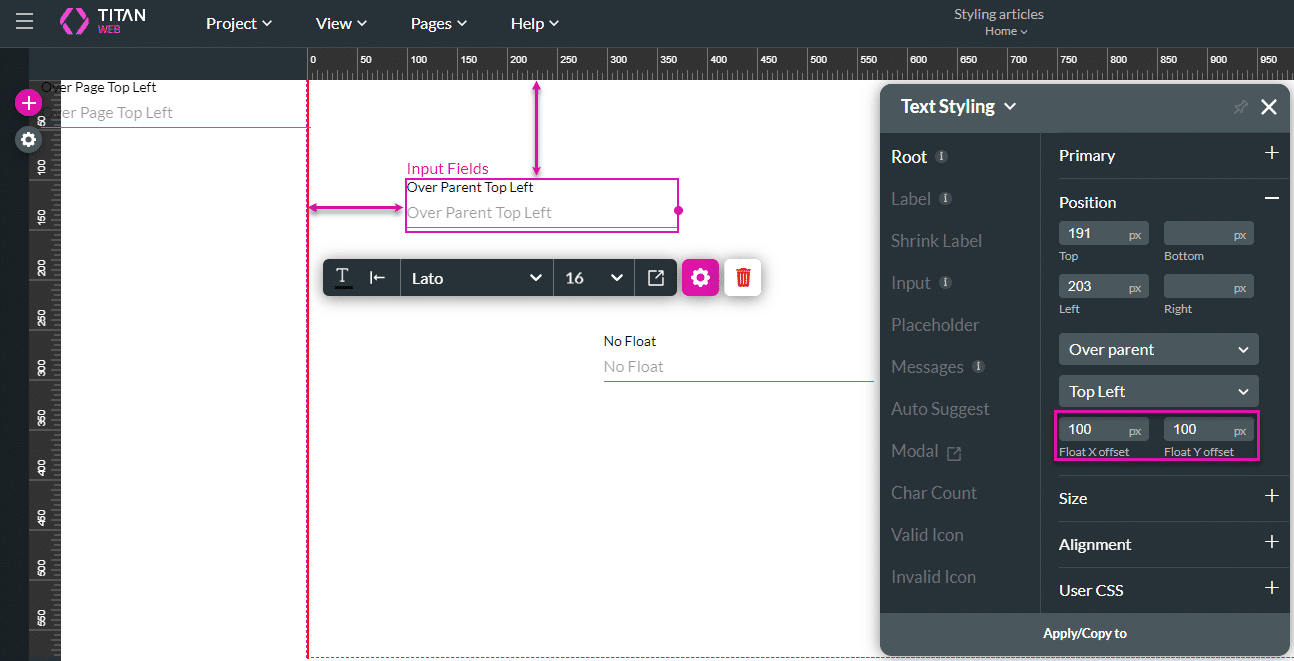Click the pink add element plus button

tap(28, 103)
